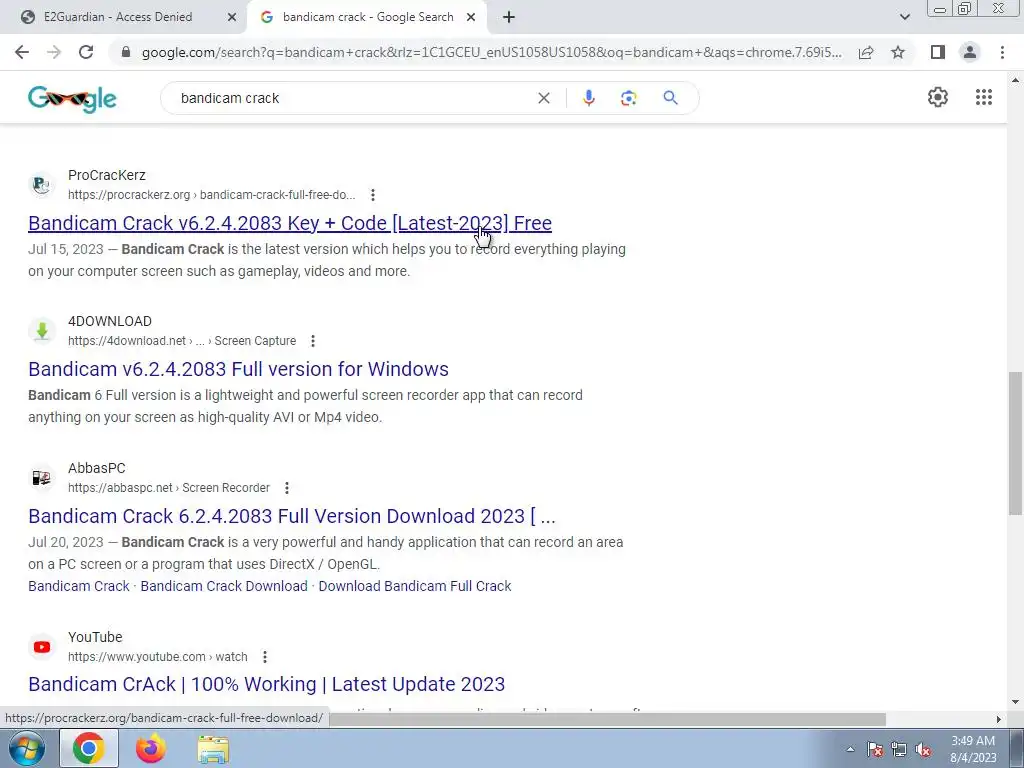Click the ProCracKerz site favicon
1024x768 pixels.
pyautogui.click(x=42, y=185)
